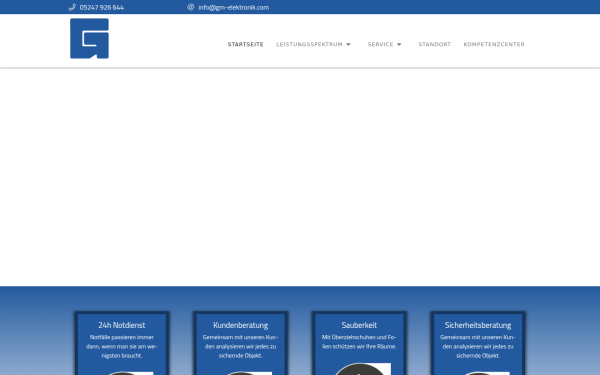The height and width of the screenshot is (375, 600).
Task: Open email link info@gm-elektronik.com
Action: tap(233, 7)
